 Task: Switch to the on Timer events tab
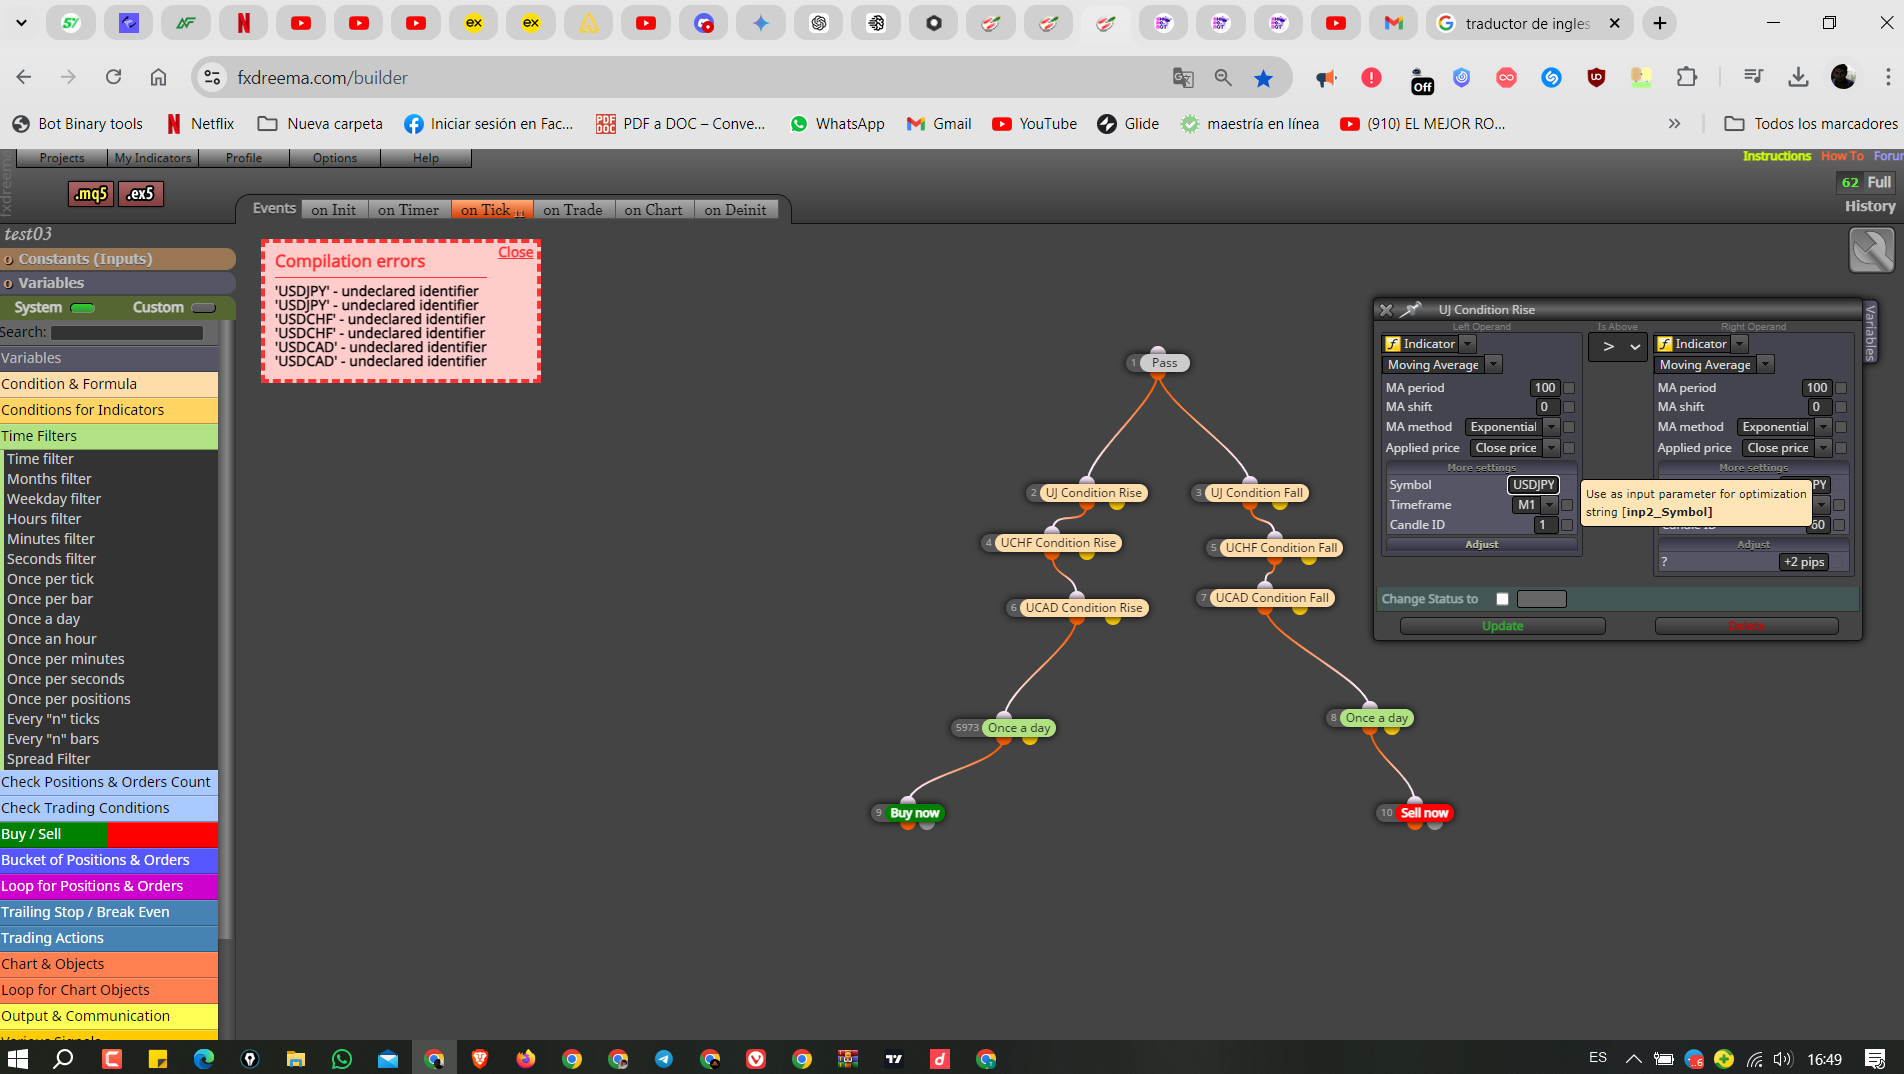[x=408, y=210]
